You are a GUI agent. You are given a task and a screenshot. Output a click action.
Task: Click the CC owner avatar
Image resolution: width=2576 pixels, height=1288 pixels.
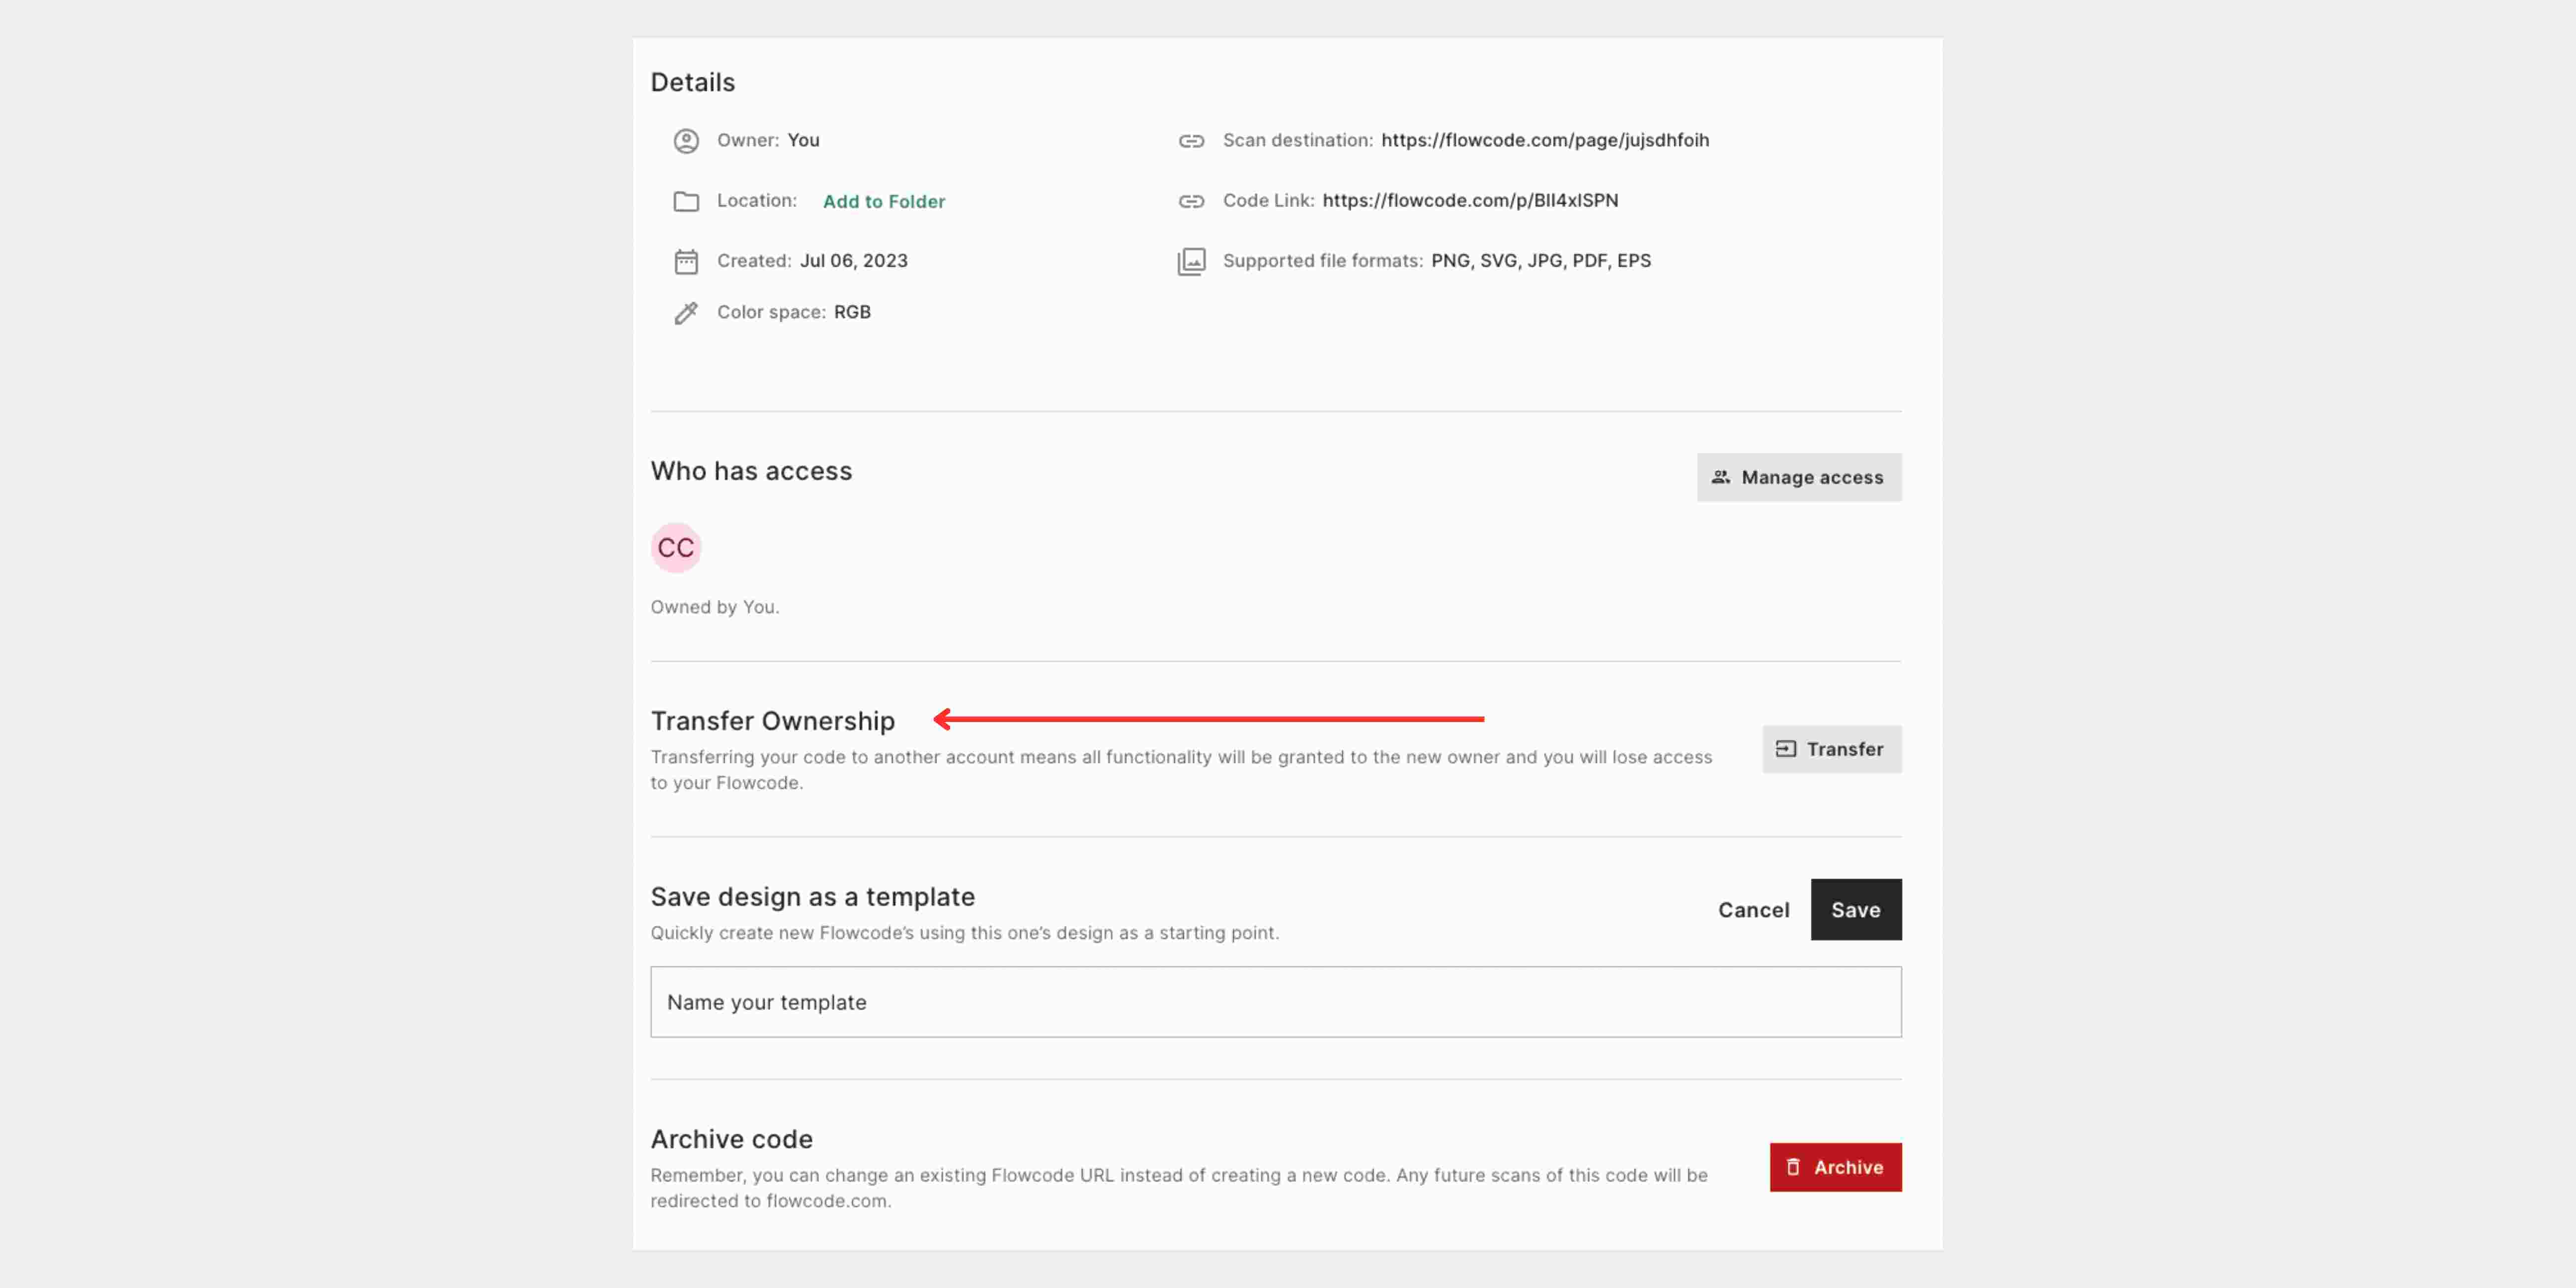[x=676, y=547]
